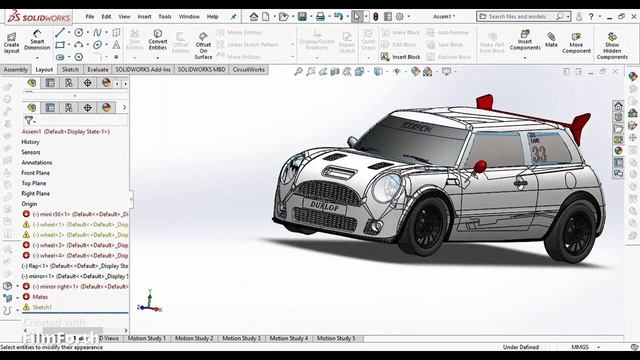The height and width of the screenshot is (360, 640).
Task: Activate Offset On Surface tool
Action: [x=203, y=46]
